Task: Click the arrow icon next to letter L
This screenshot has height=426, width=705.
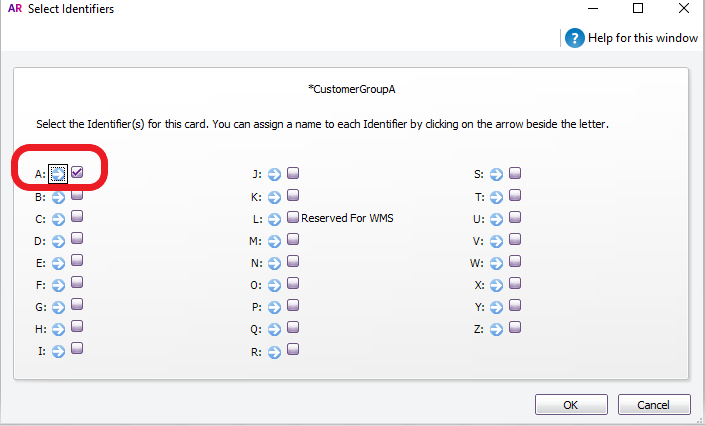Action: (274, 219)
